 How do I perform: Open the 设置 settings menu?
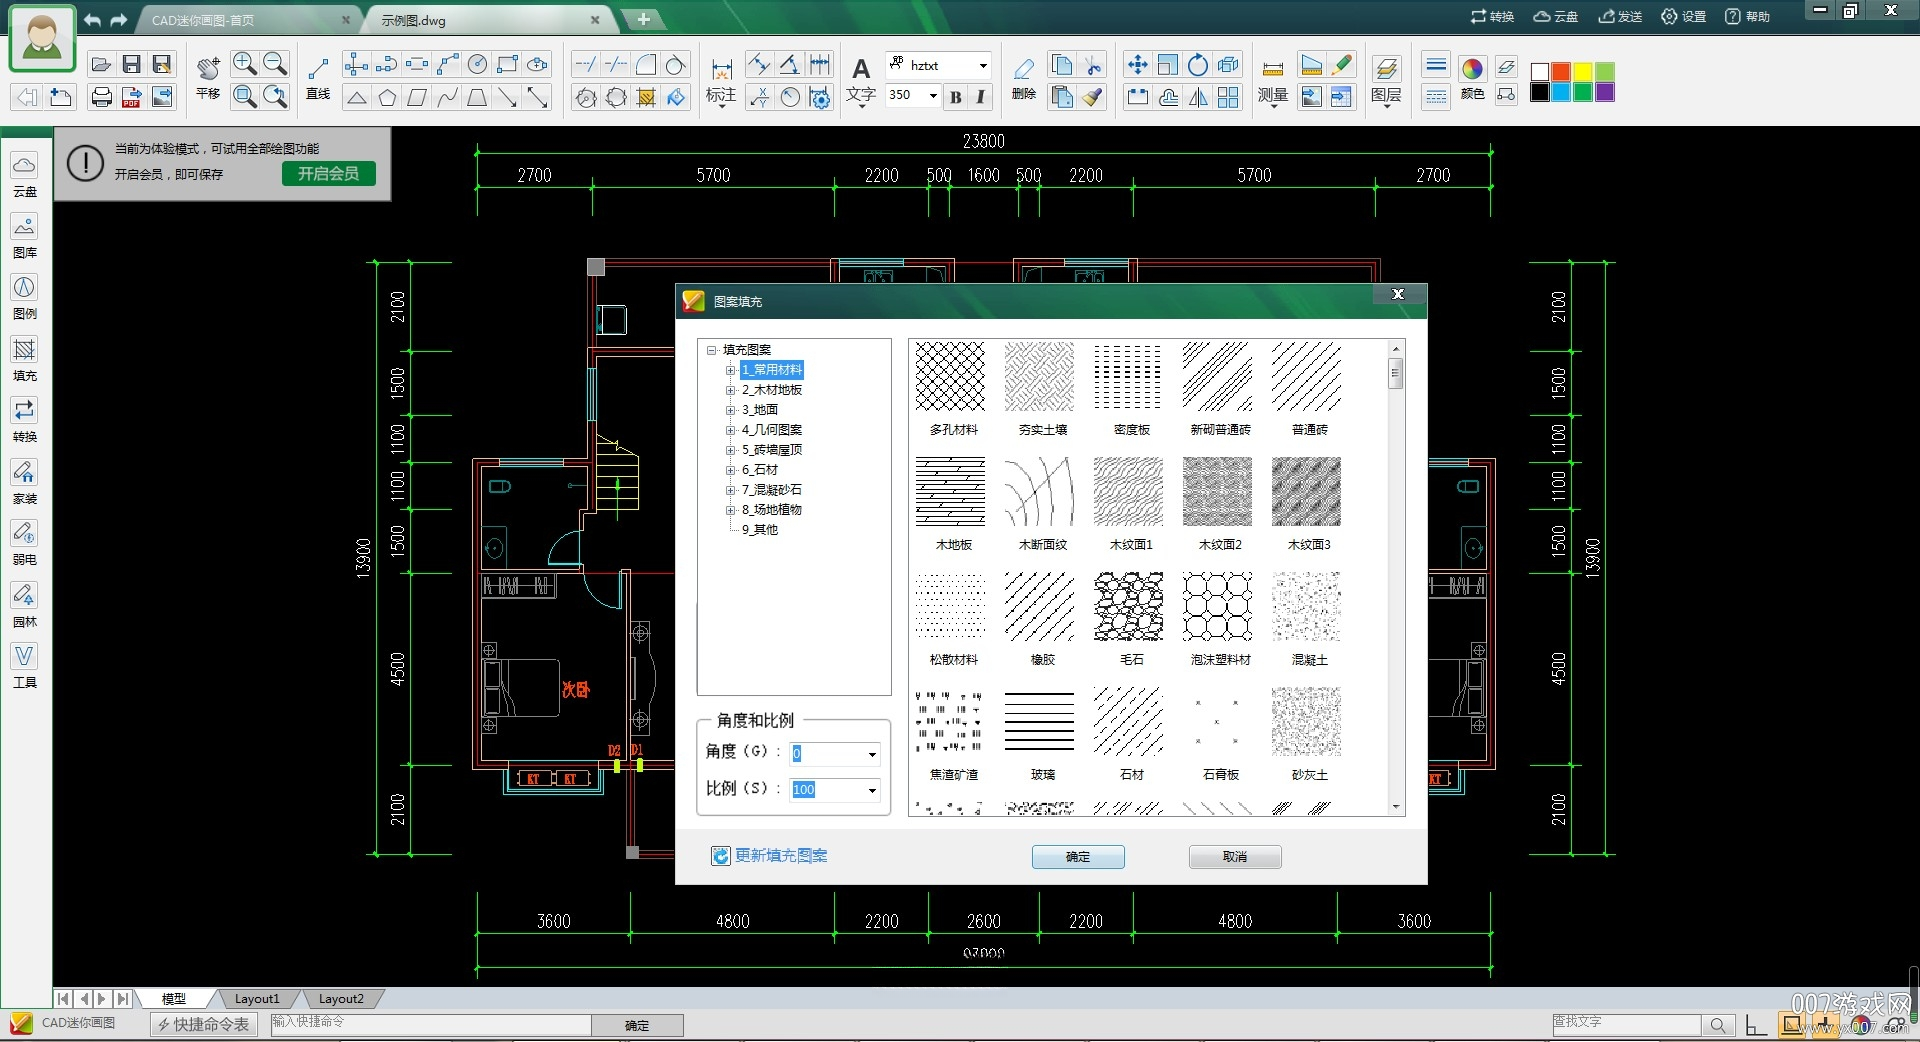(1684, 16)
